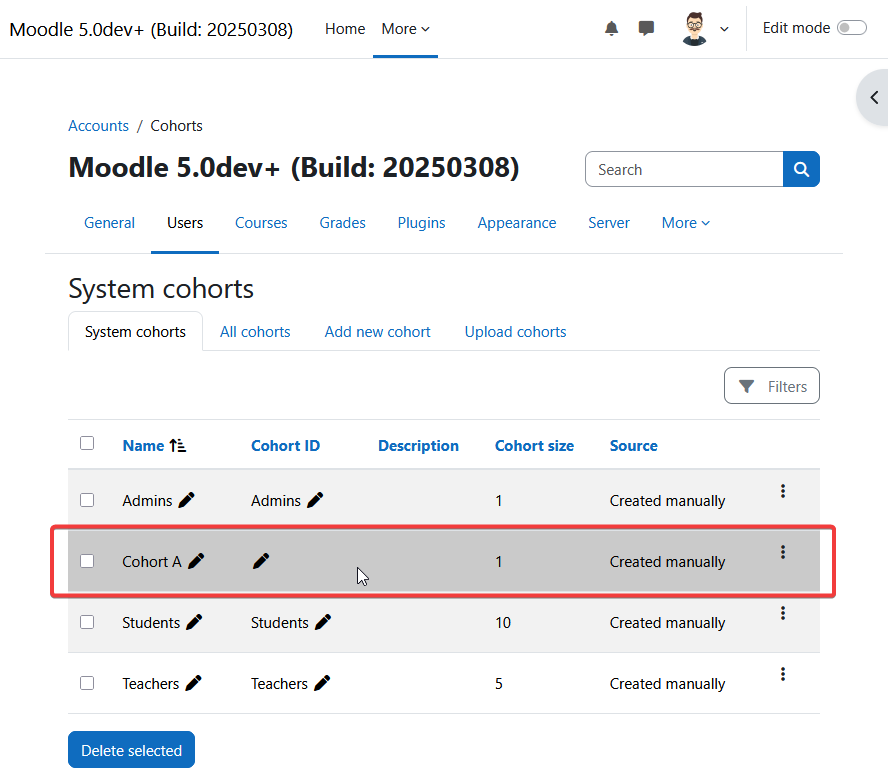
Task: Toggle the Edit mode switch
Action: coord(852,28)
